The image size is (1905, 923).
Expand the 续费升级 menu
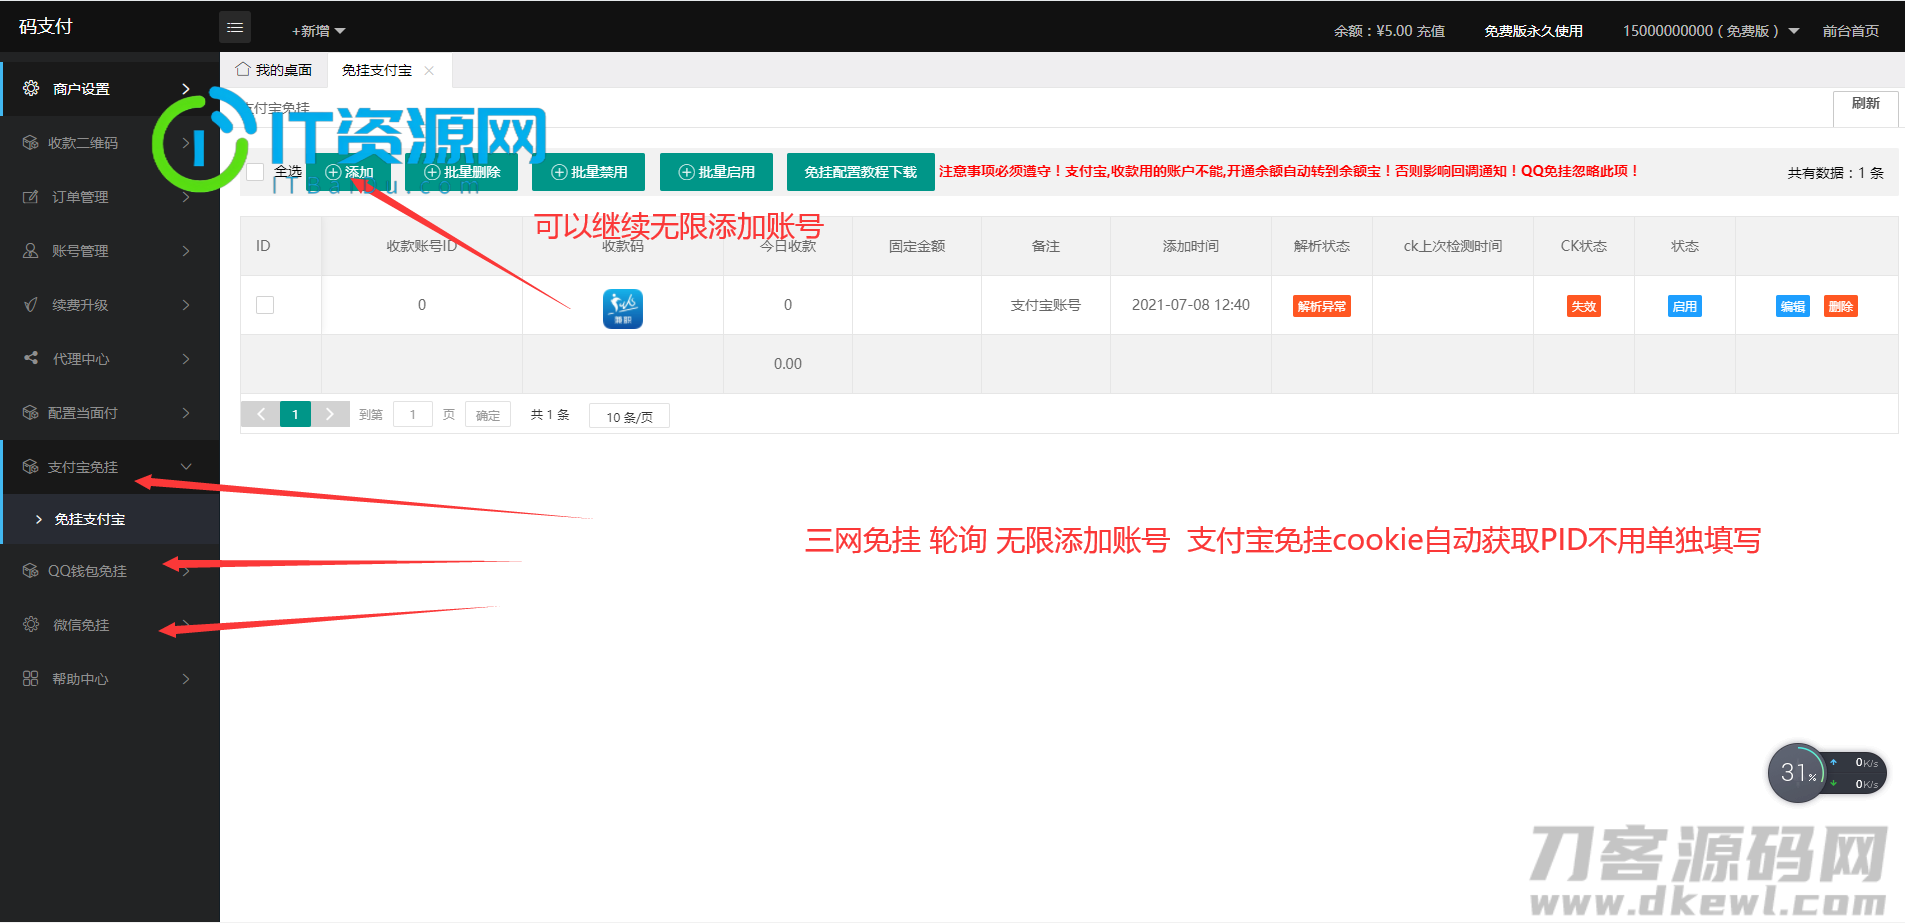tap(186, 305)
